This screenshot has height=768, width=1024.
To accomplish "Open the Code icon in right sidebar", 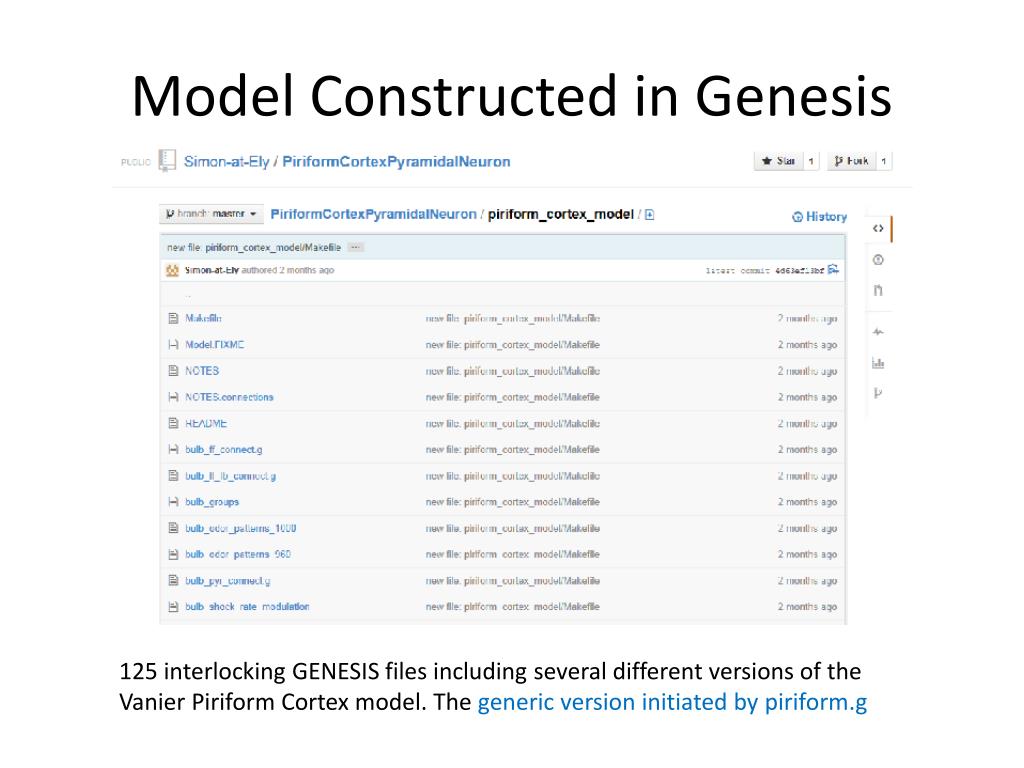I will (x=878, y=229).
